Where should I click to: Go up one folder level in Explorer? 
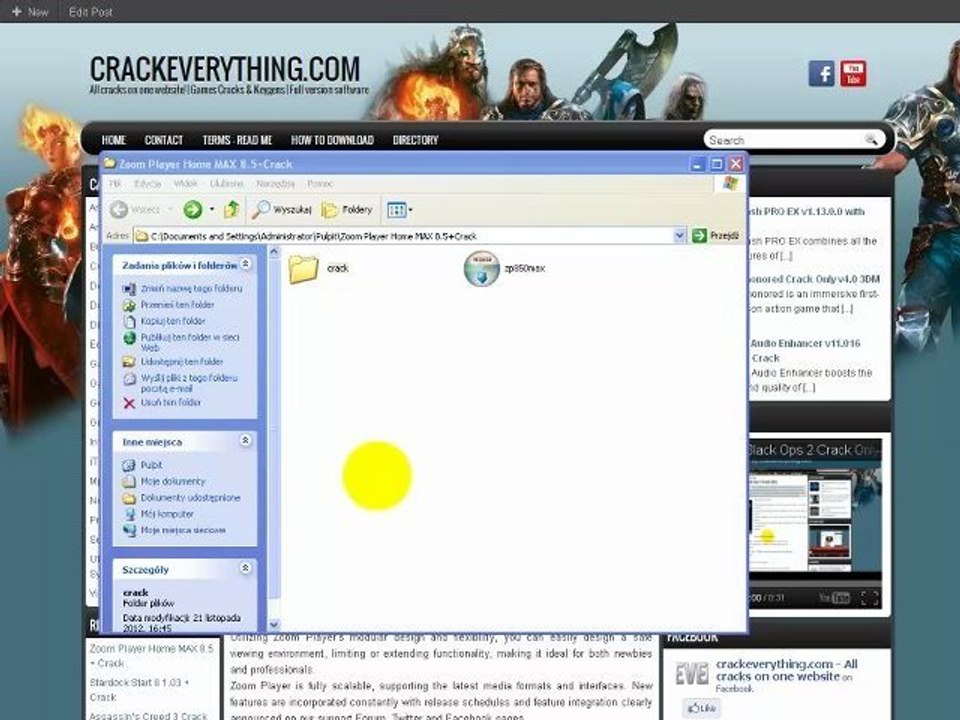pos(231,210)
